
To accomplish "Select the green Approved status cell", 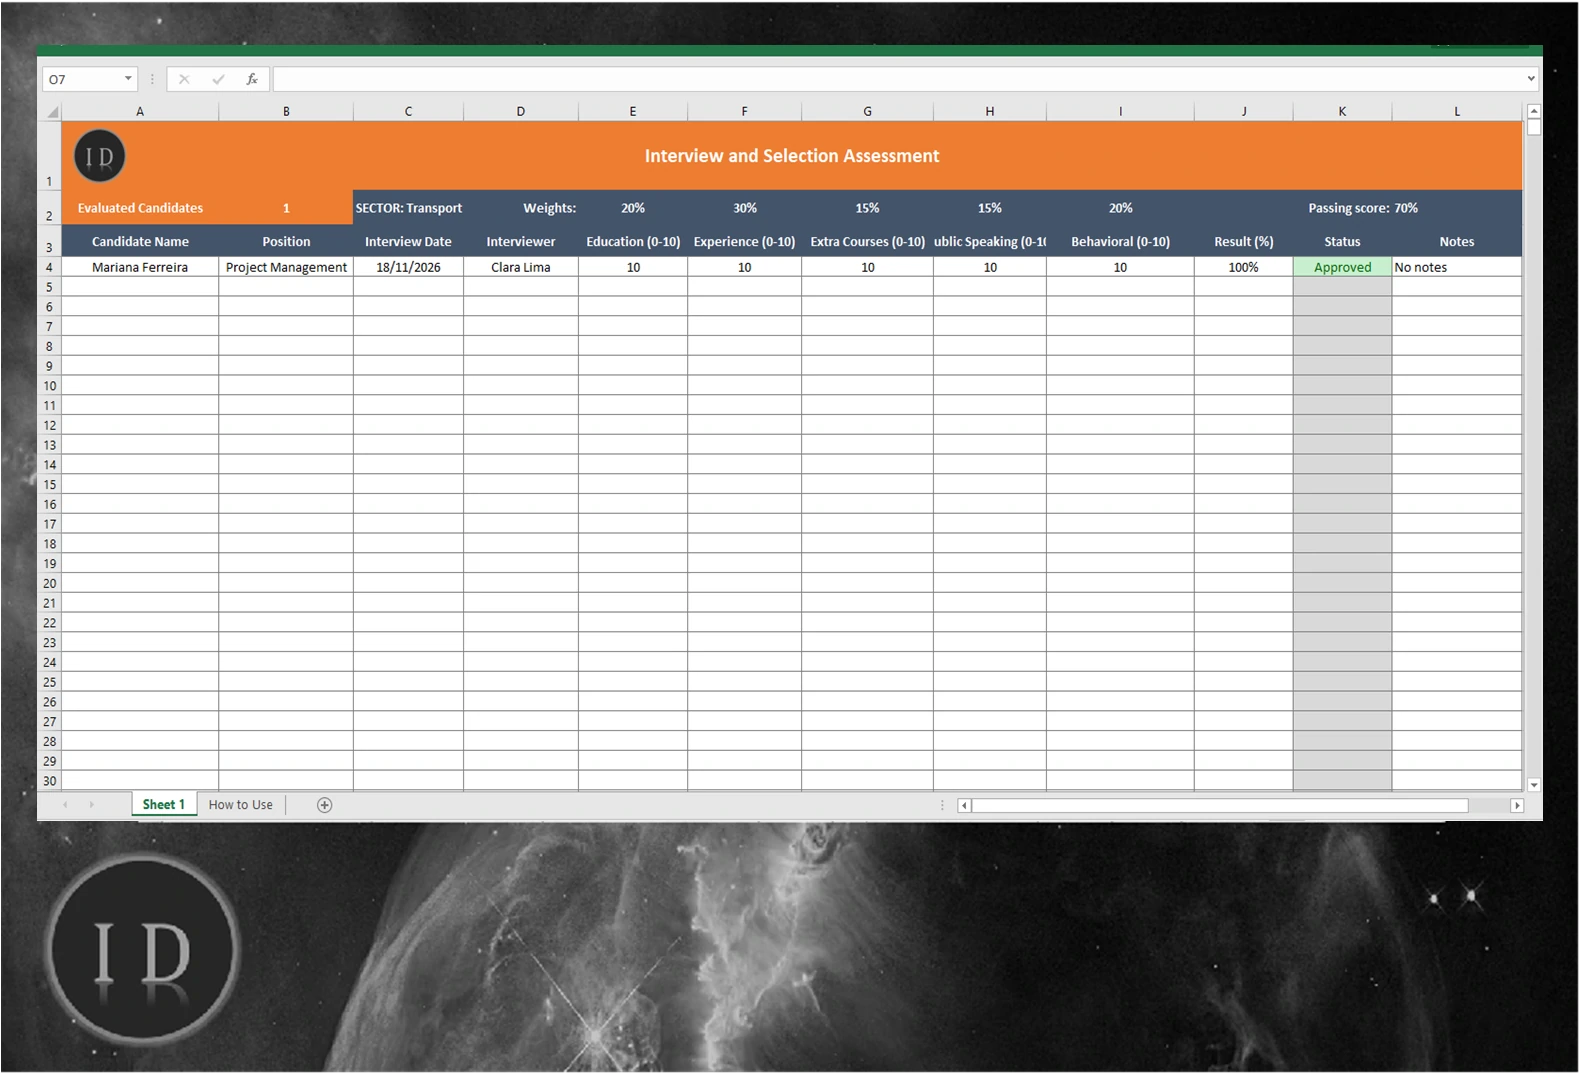I will (x=1342, y=267).
